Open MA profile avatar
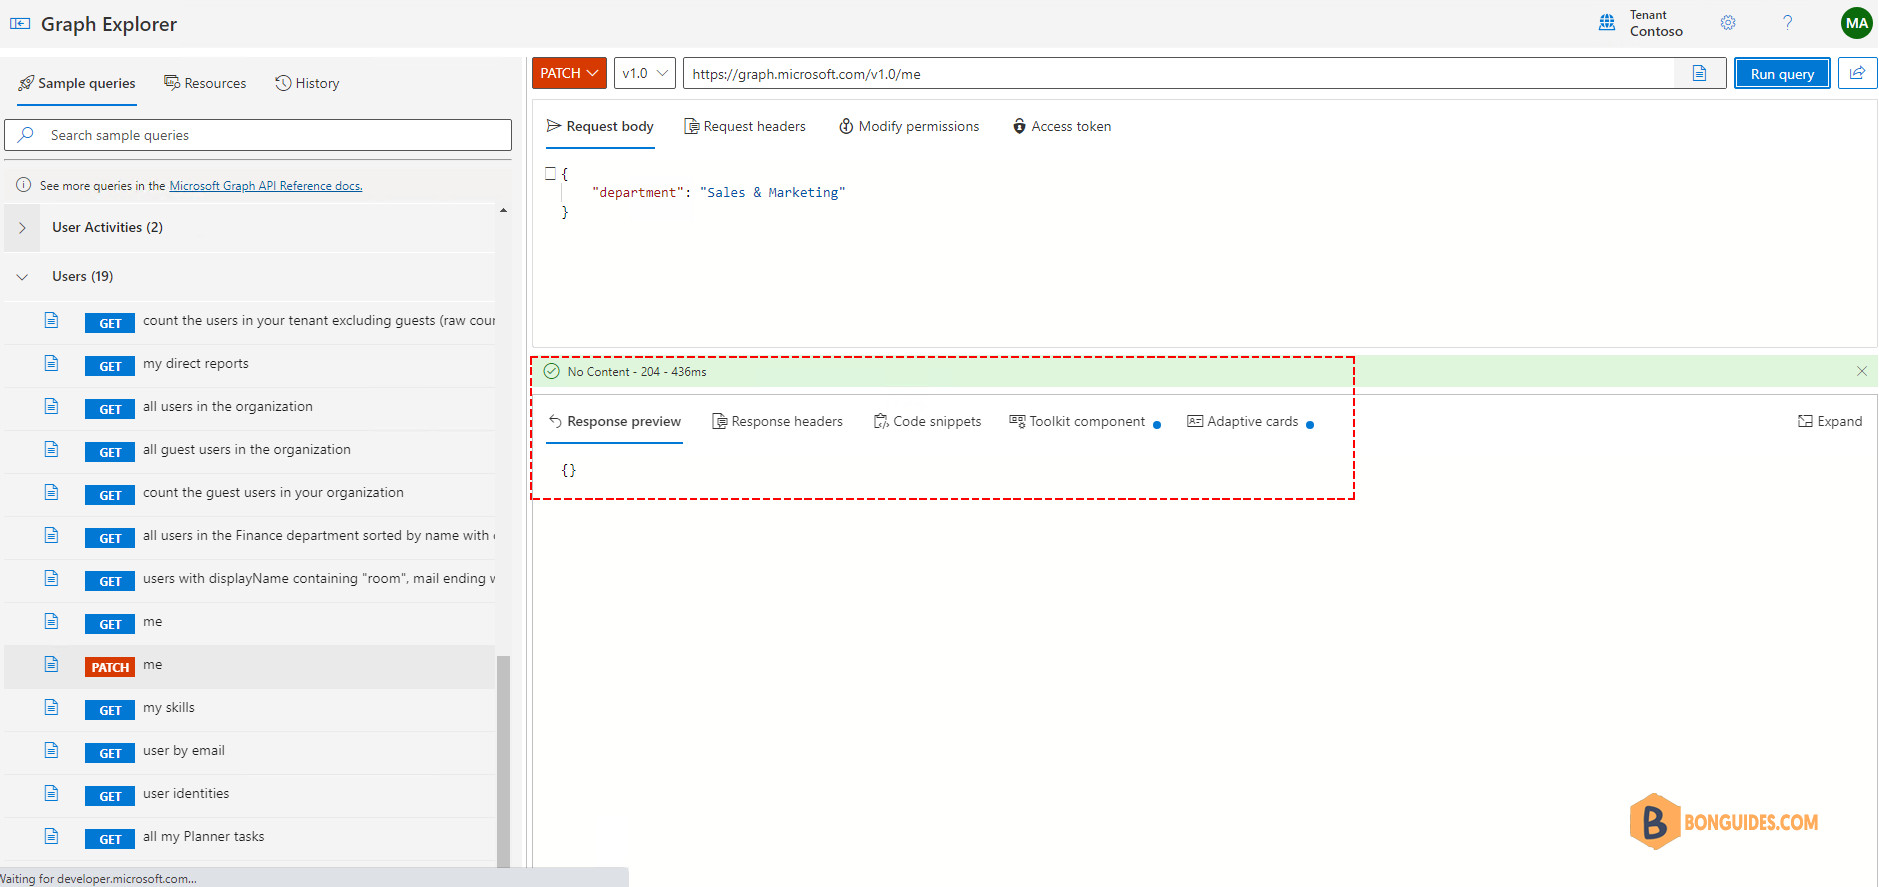Screen dimensions: 1879x887 coord(1857,23)
